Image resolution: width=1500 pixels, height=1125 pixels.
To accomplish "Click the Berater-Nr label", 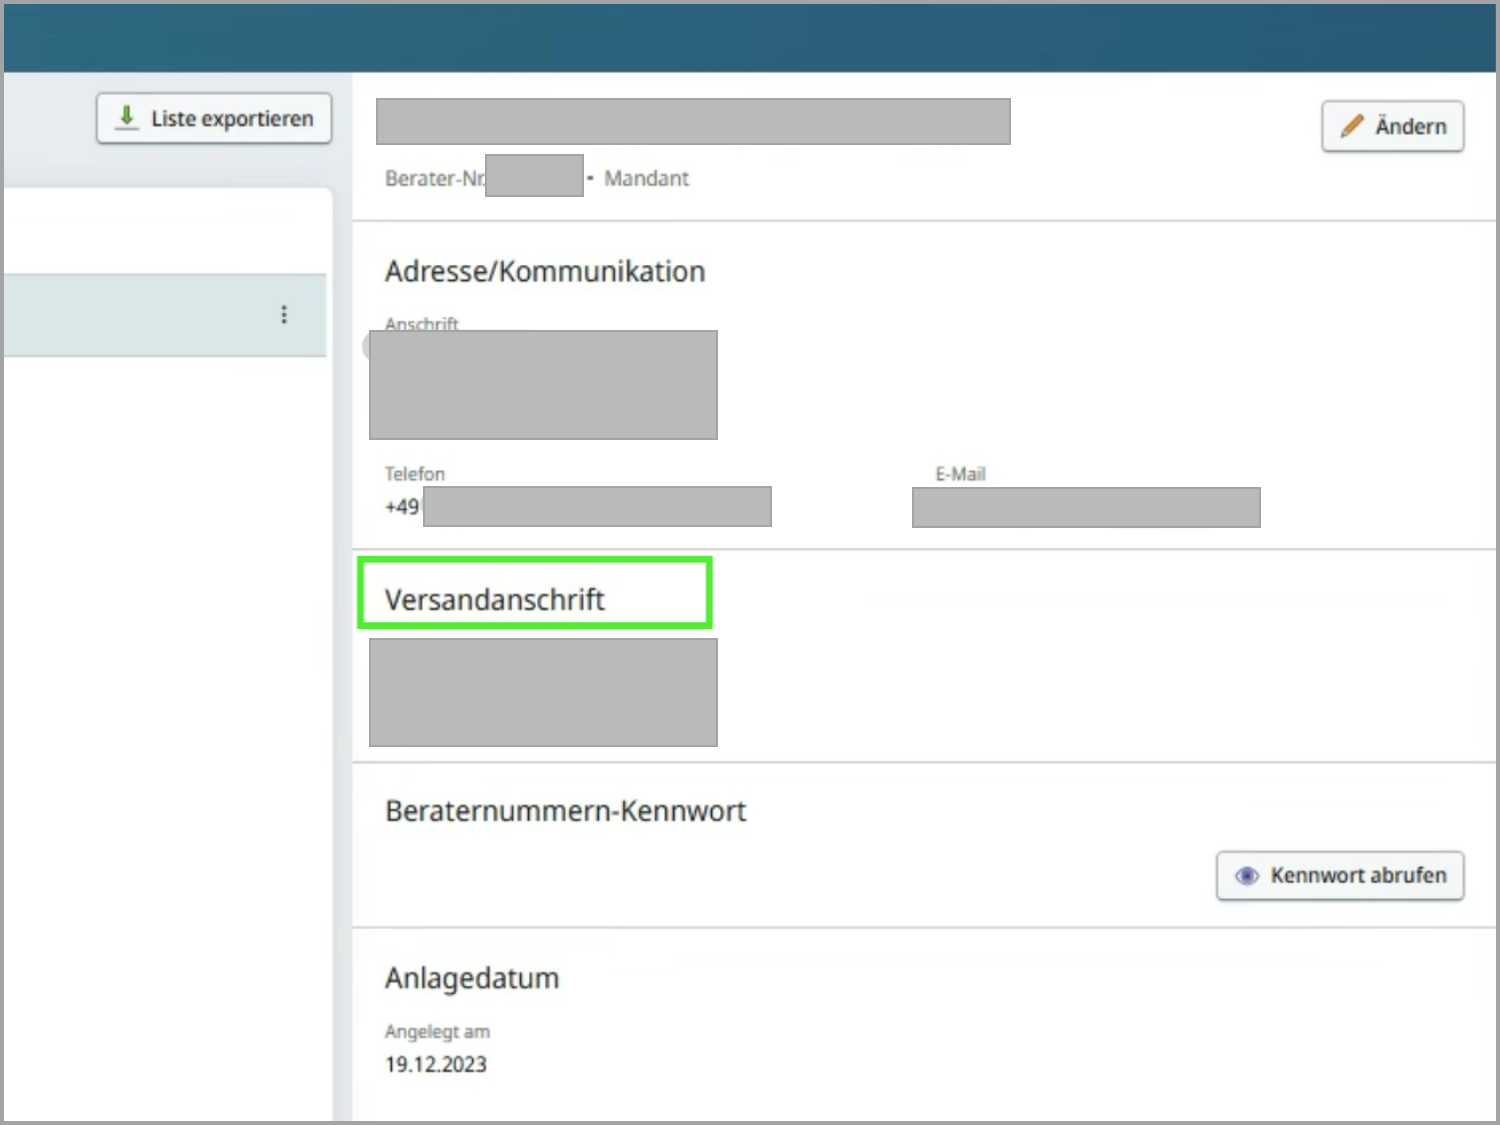I will [434, 178].
